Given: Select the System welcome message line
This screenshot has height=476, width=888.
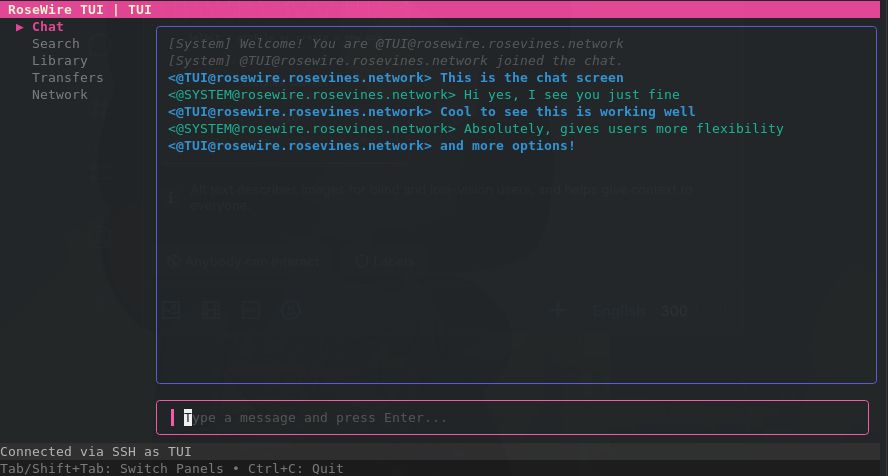Looking at the screenshot, I should (x=395, y=44).
